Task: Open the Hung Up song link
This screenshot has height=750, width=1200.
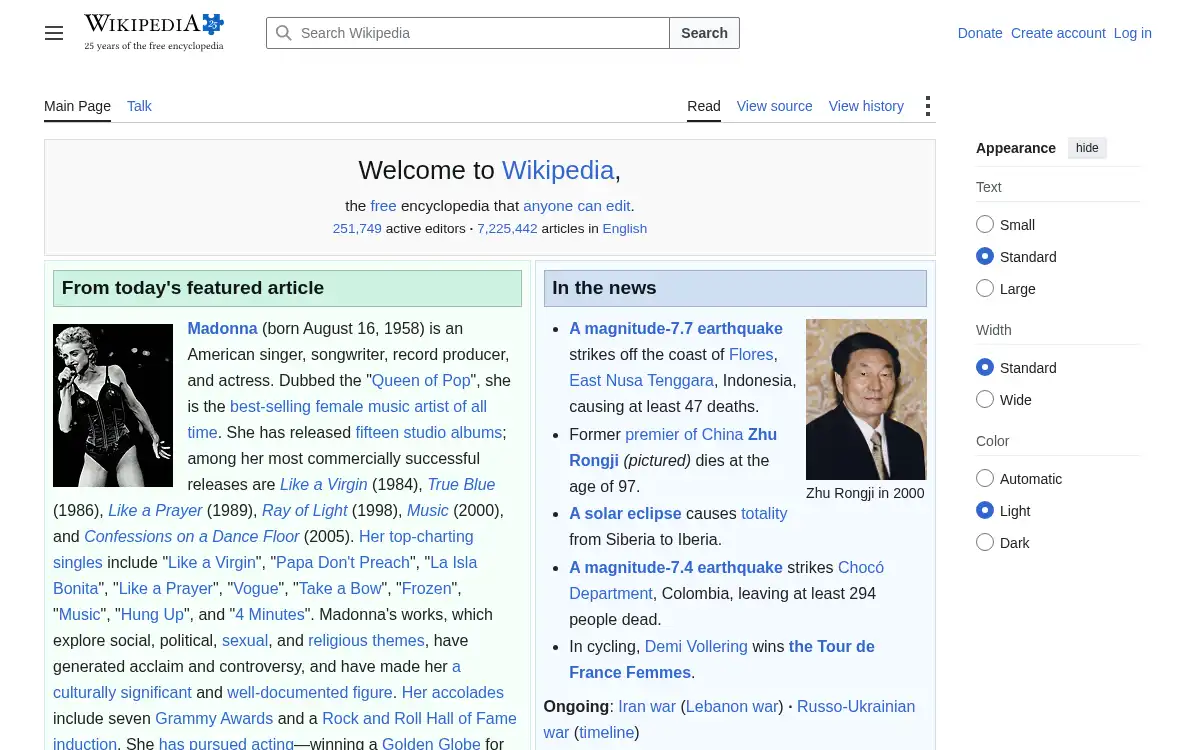Action: coord(153,614)
